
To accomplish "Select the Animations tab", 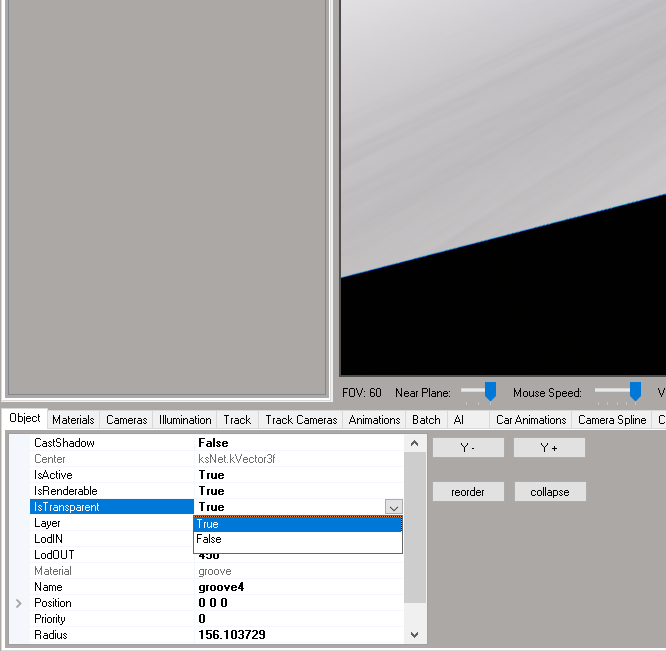I will pos(374,420).
